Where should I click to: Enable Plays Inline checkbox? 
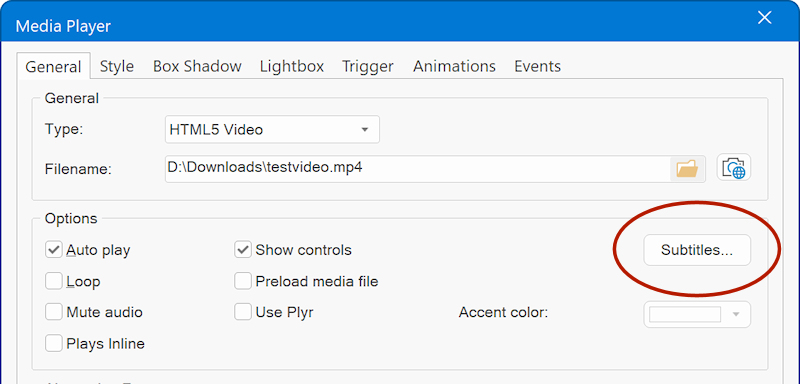click(54, 343)
